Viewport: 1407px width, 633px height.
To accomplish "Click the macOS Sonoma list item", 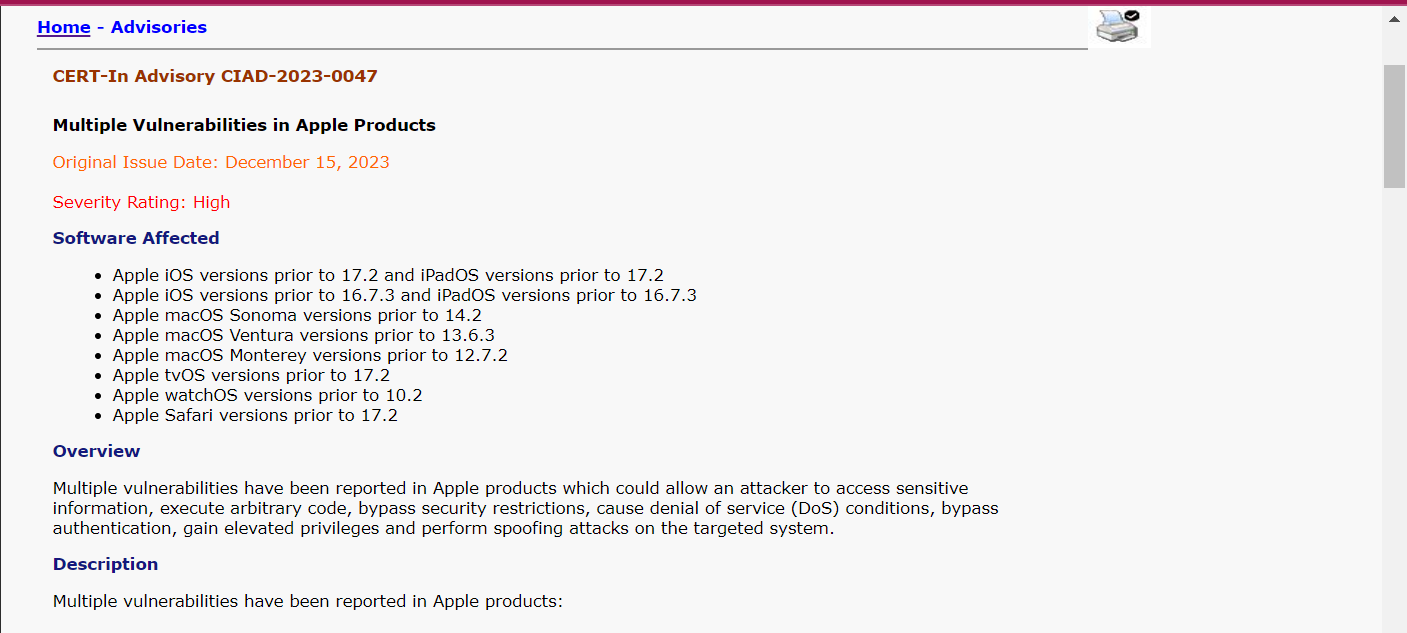I will click(x=297, y=315).
